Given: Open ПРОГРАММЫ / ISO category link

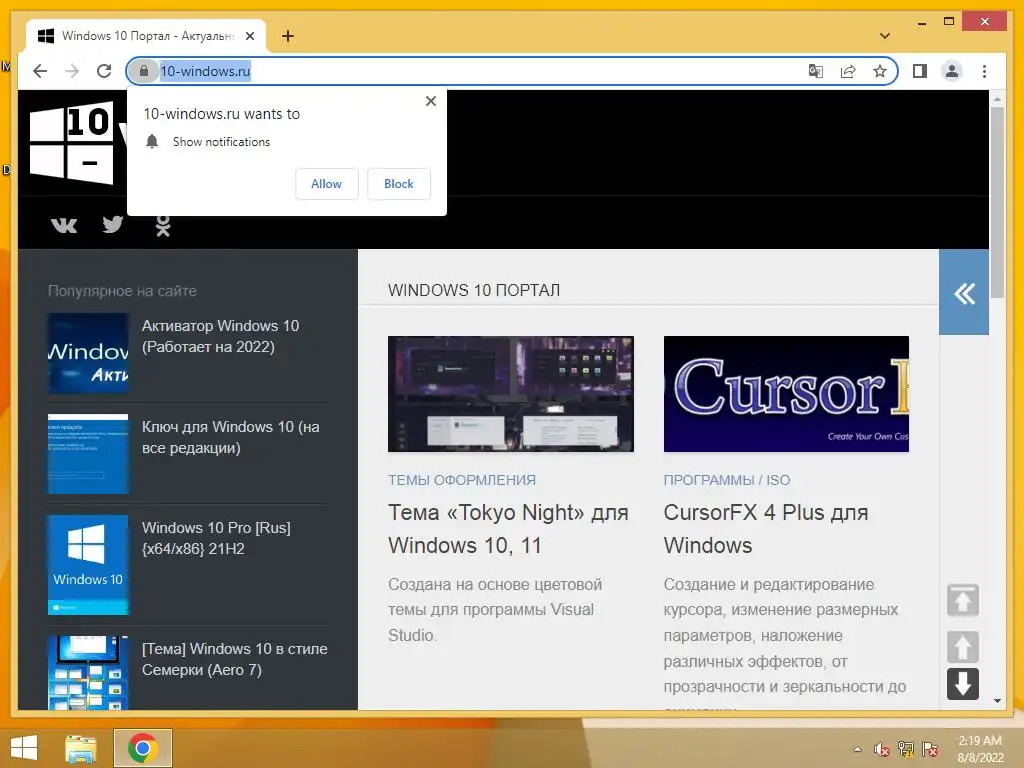Looking at the screenshot, I should pyautogui.click(x=727, y=480).
